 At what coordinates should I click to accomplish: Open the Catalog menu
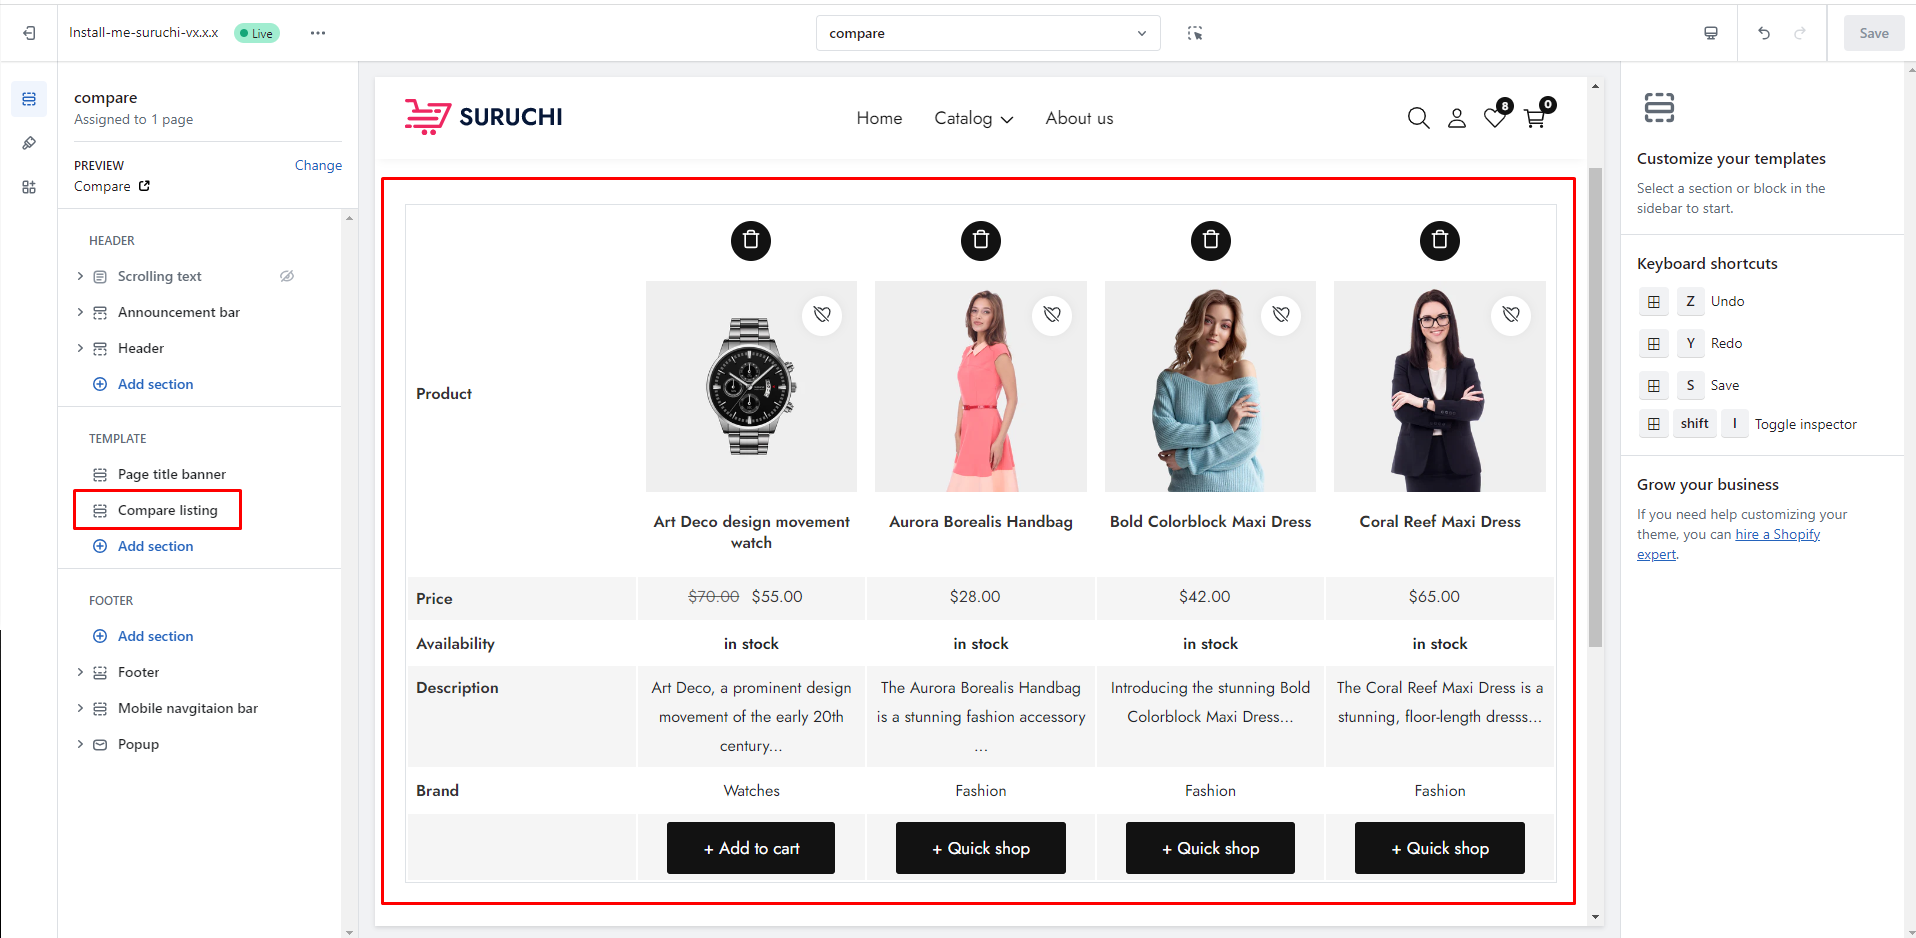[x=973, y=118]
